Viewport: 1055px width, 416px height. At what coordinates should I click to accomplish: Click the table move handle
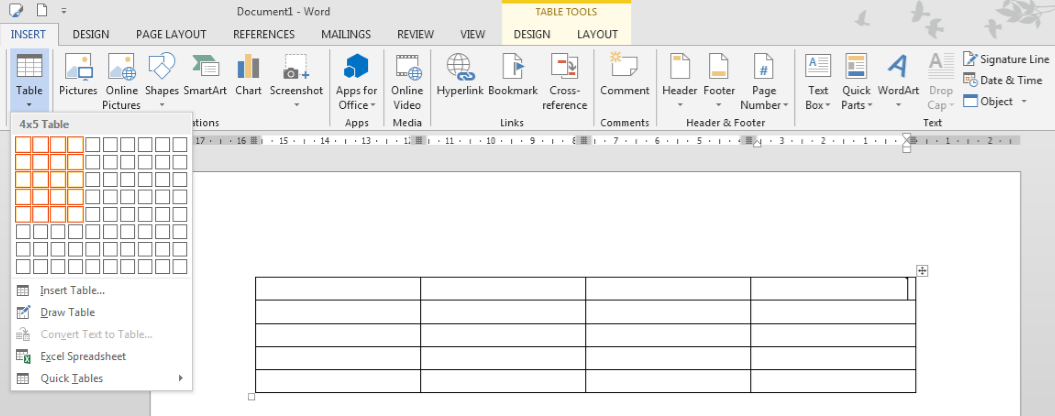[922, 270]
